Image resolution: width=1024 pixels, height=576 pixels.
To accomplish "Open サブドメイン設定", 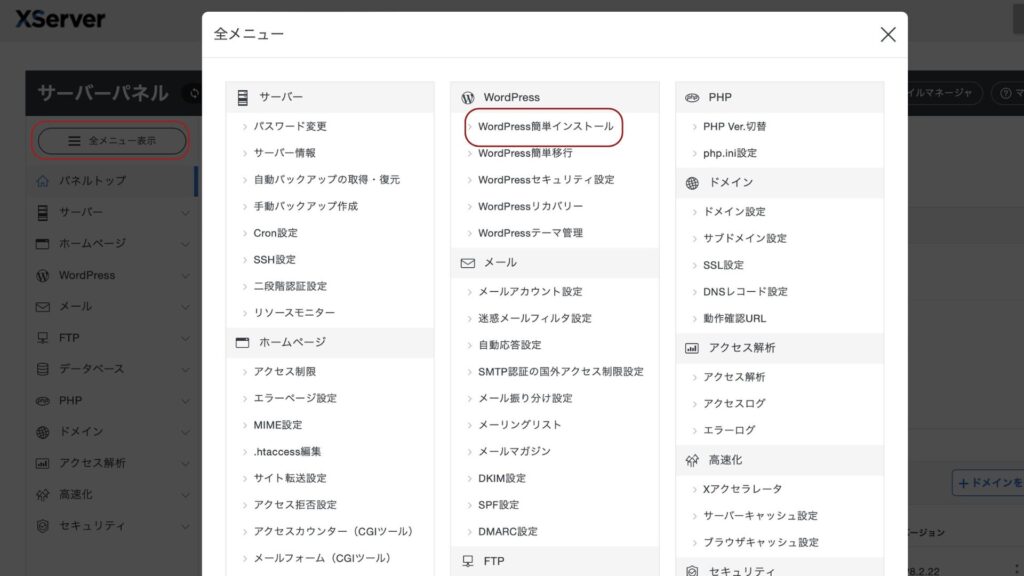I will 744,239.
